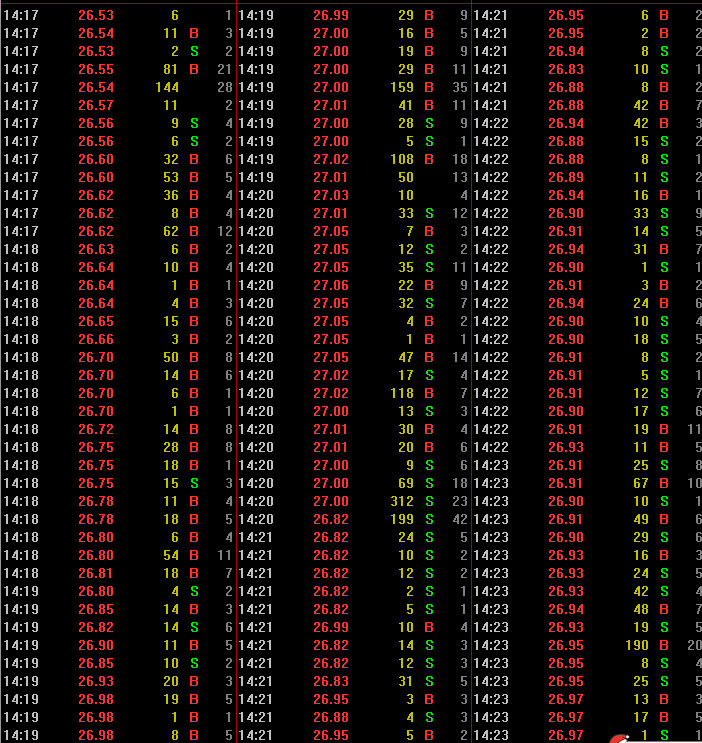Click the price 27.03 cell
702x743 pixels.
click(331, 195)
